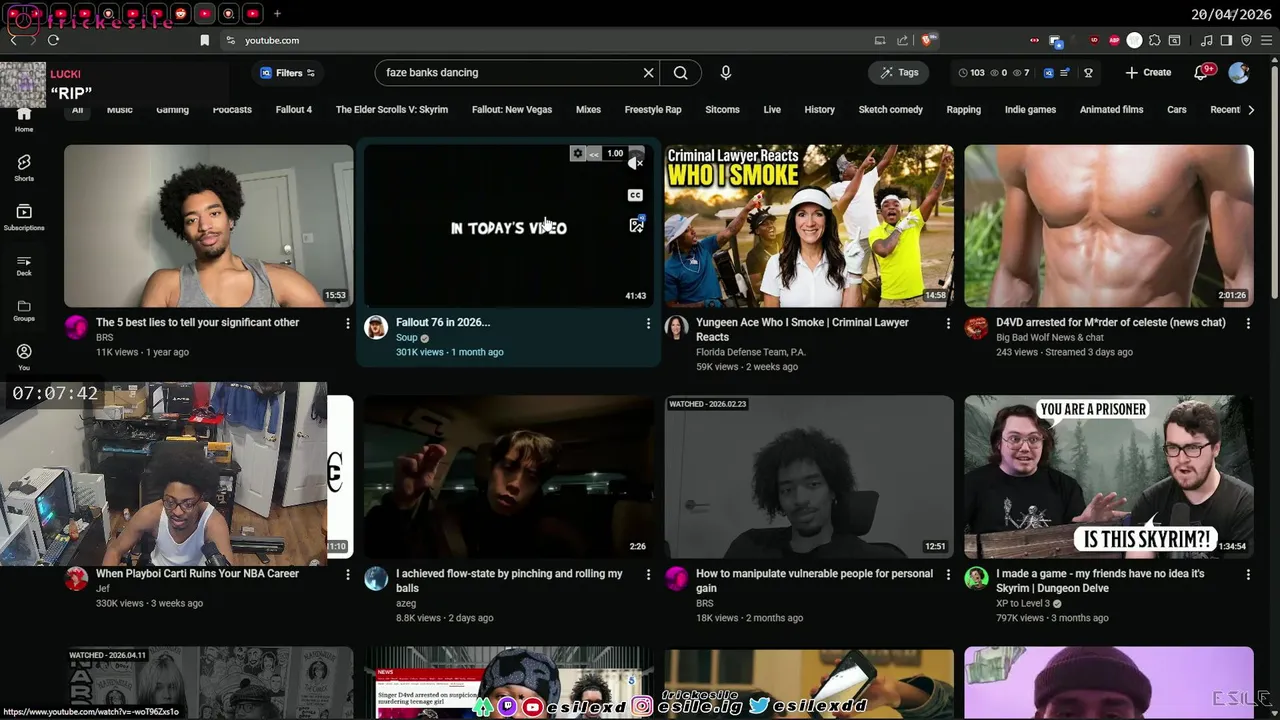Click the vidIQ blue IQ icon in the stats bar
The width and height of the screenshot is (1280, 720).
[x=1048, y=73]
